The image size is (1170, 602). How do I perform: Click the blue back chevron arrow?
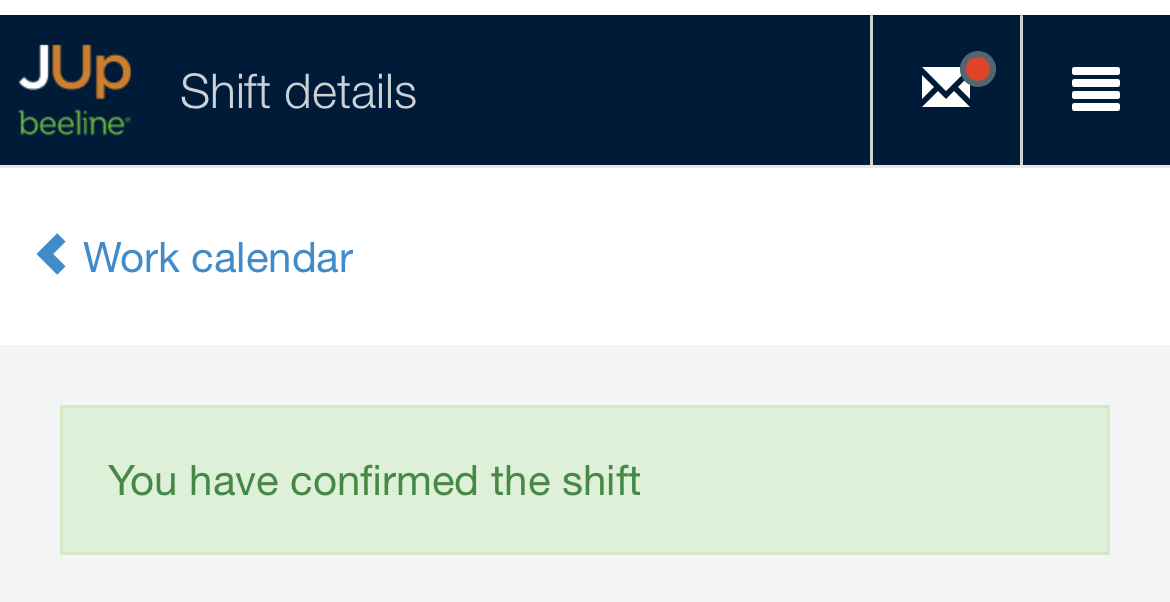pyautogui.click(x=51, y=255)
